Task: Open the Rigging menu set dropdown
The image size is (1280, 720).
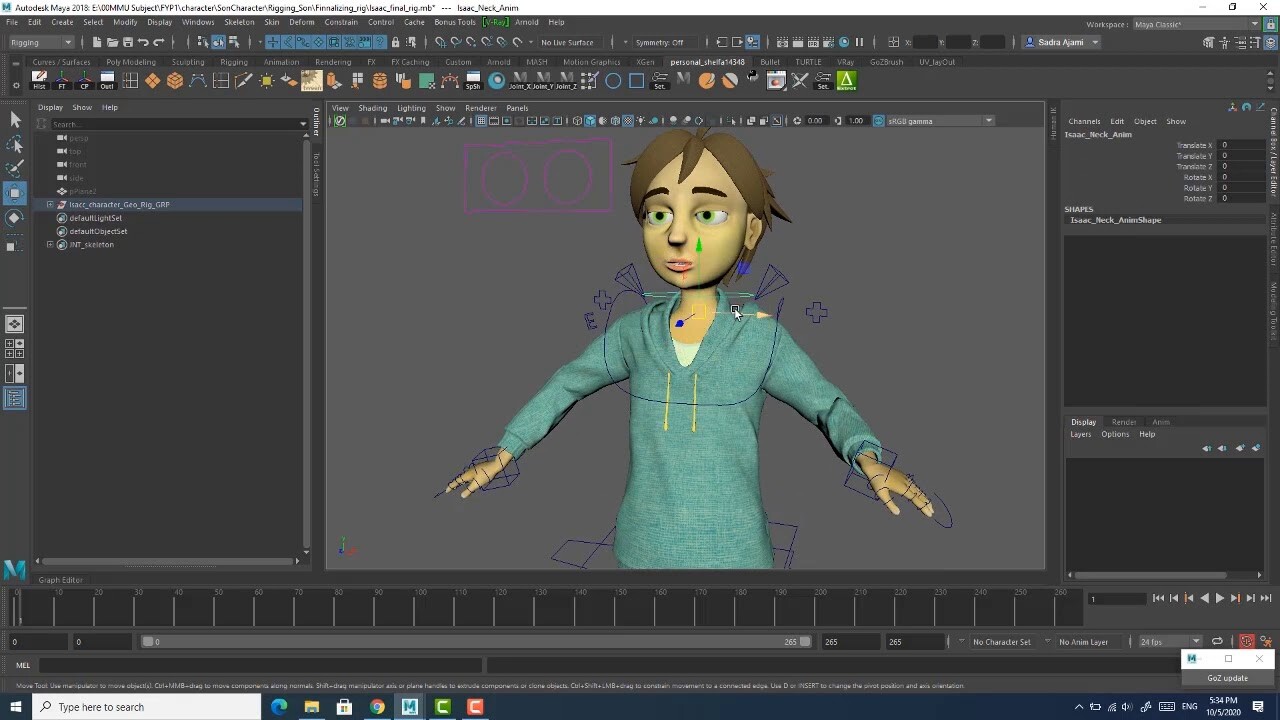Action: (40, 42)
